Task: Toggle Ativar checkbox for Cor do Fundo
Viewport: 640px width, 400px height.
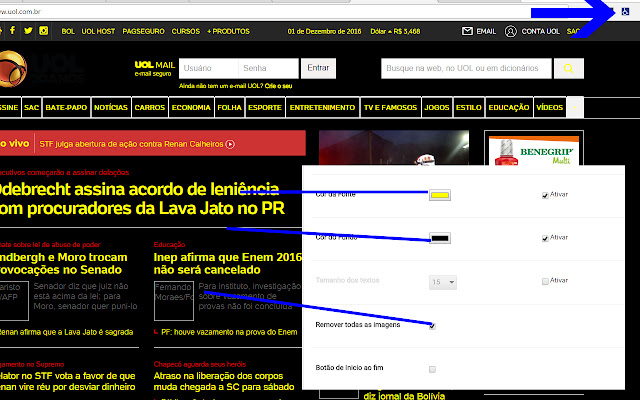Action: pos(545,238)
